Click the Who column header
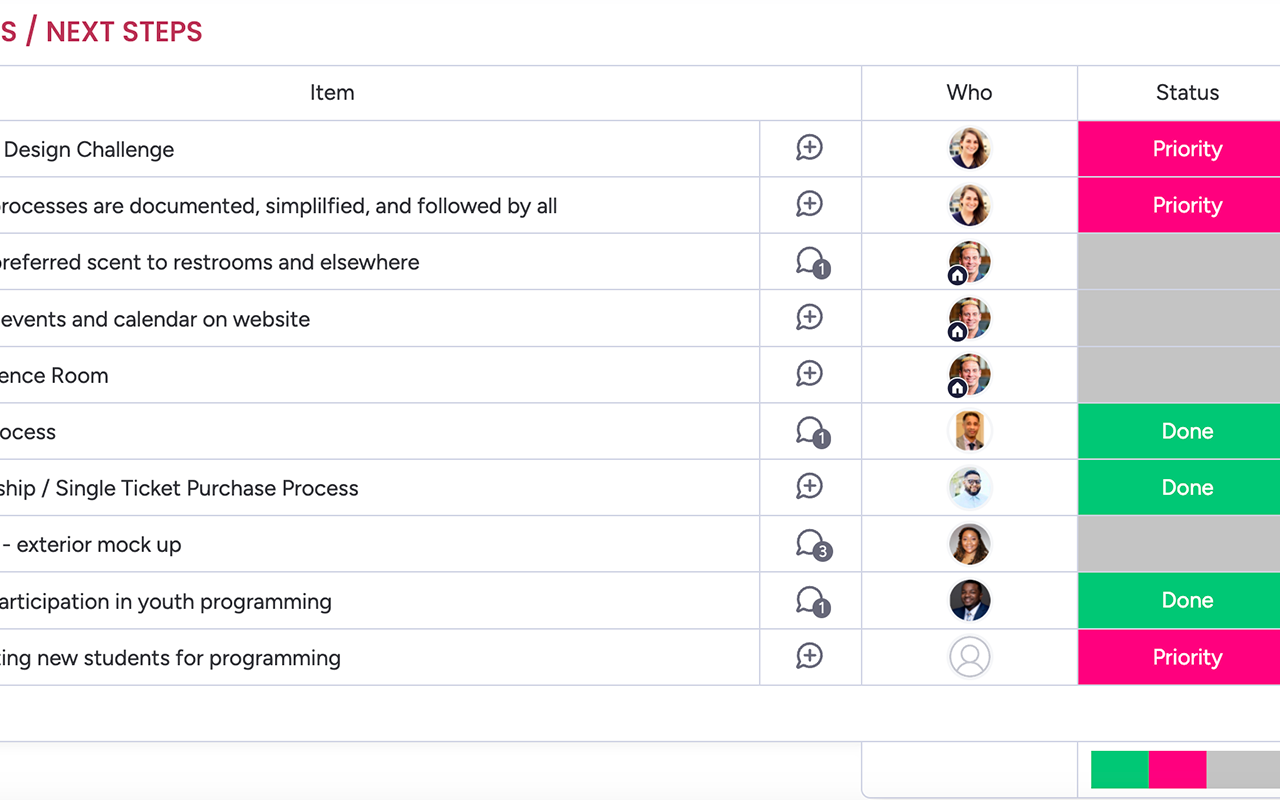 click(x=969, y=93)
